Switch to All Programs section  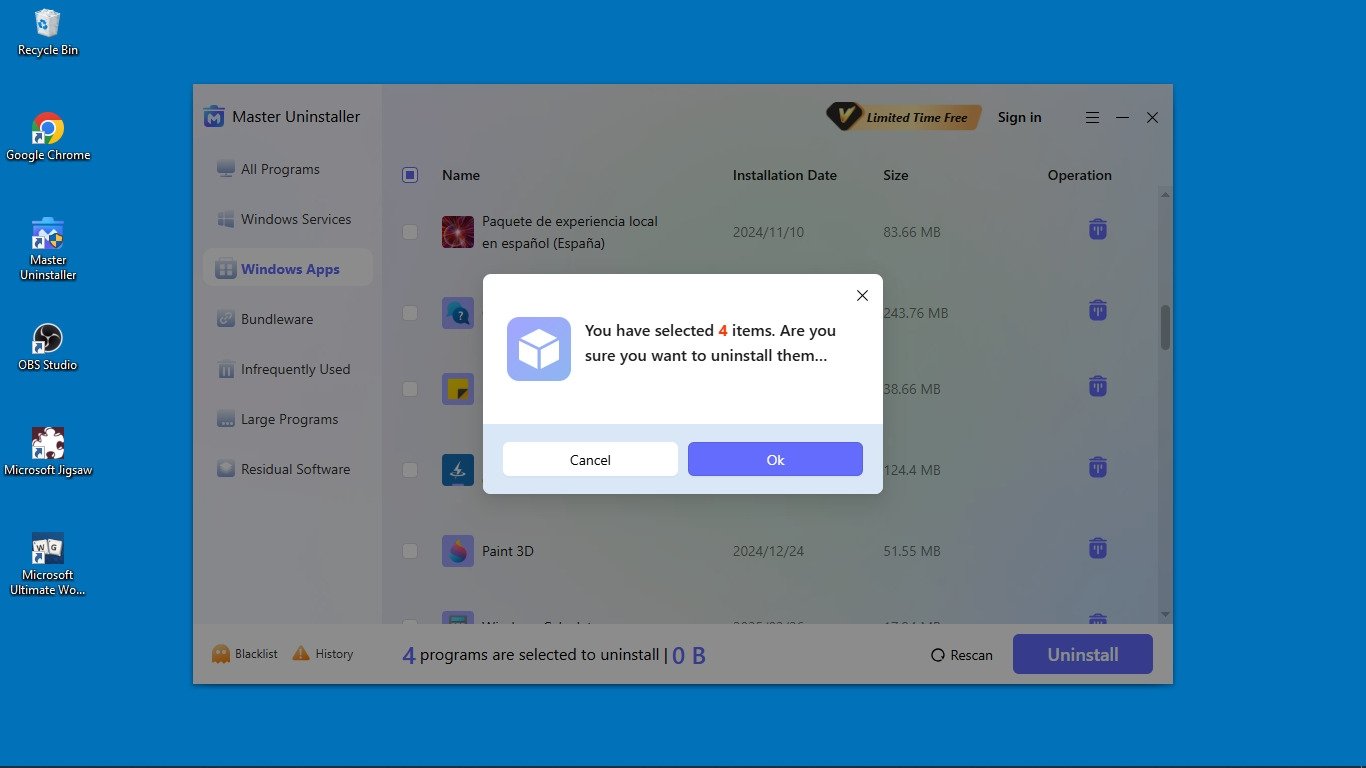[280, 169]
